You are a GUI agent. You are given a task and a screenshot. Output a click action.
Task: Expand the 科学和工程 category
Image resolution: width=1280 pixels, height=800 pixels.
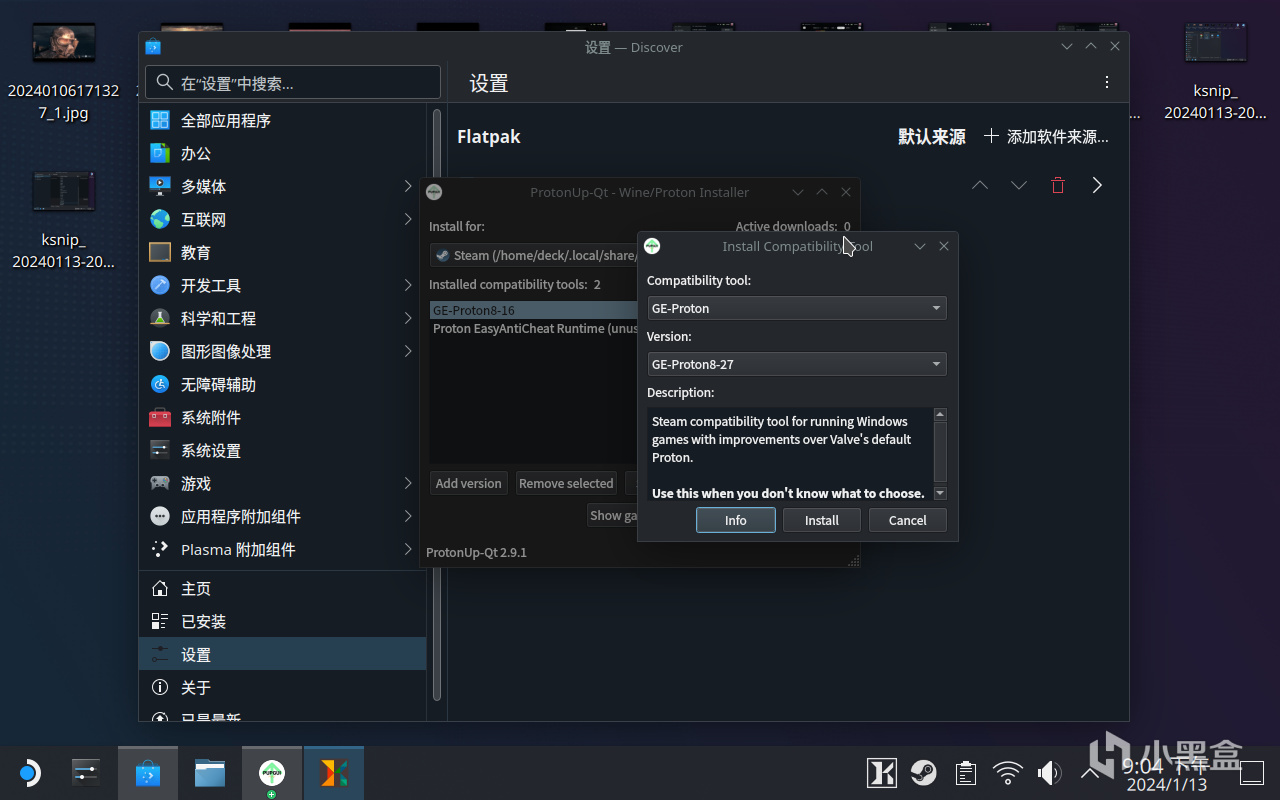tap(408, 318)
